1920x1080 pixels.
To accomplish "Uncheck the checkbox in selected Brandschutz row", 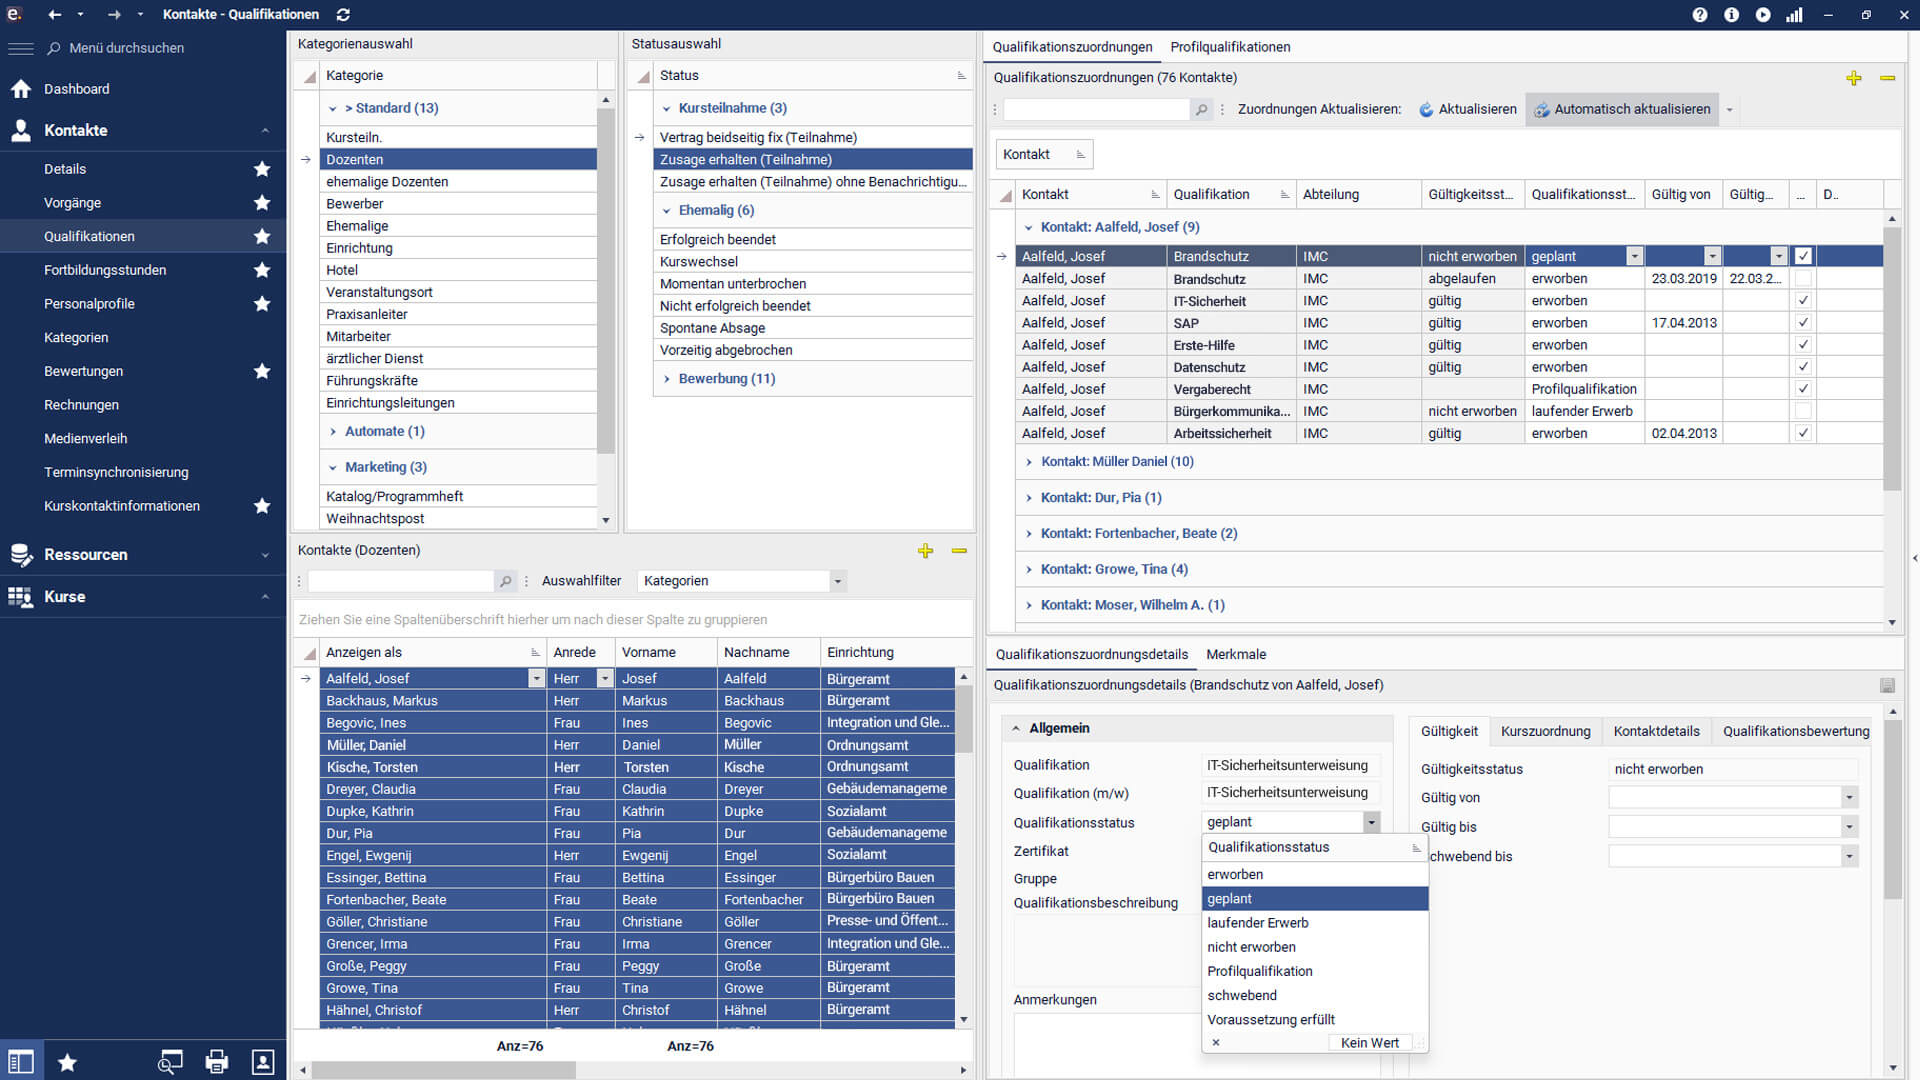I will pos(1803,256).
